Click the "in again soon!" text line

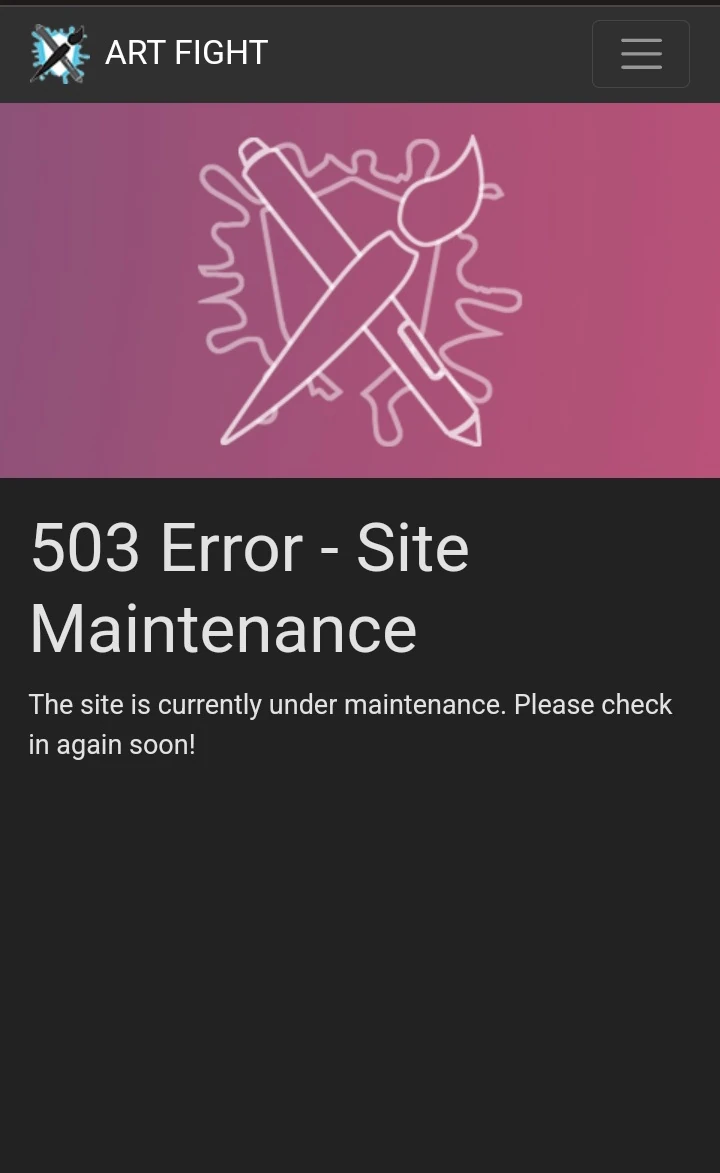pyautogui.click(x=112, y=745)
